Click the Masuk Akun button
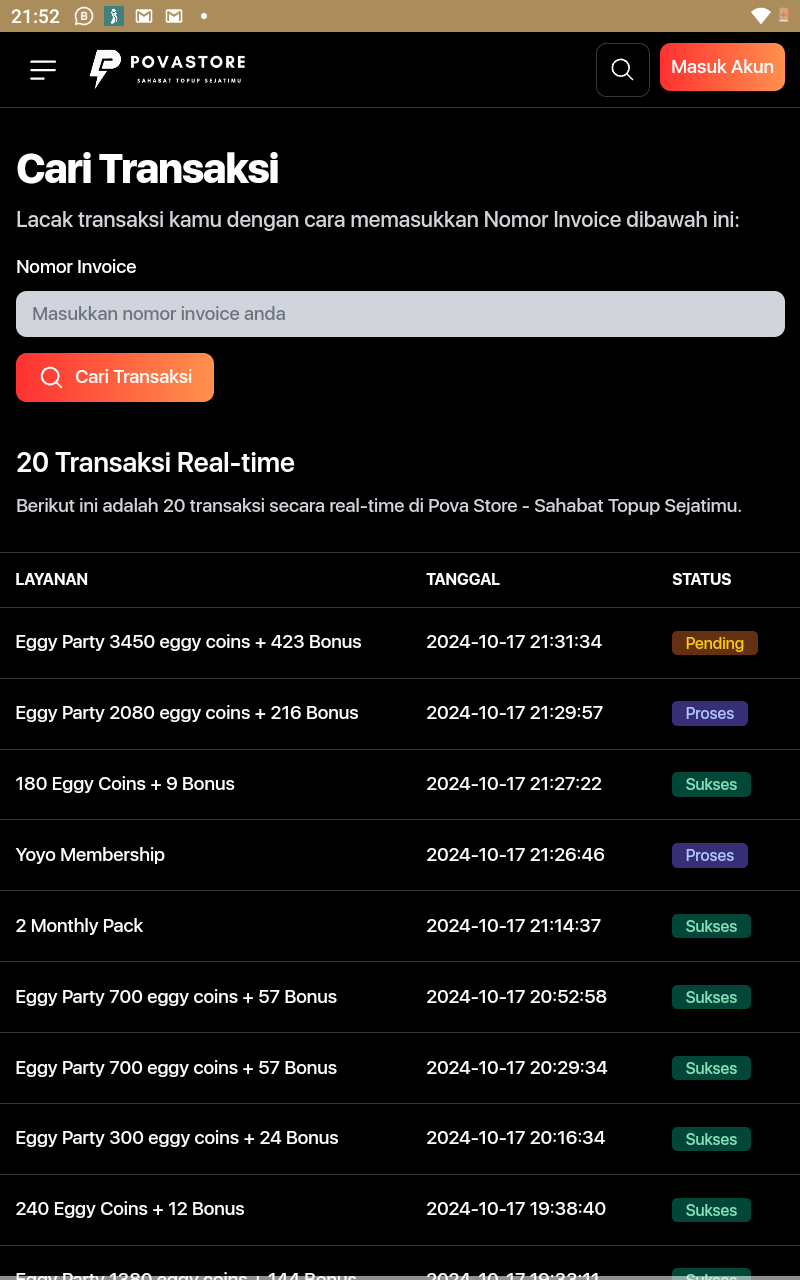800x1280 pixels. click(722, 67)
